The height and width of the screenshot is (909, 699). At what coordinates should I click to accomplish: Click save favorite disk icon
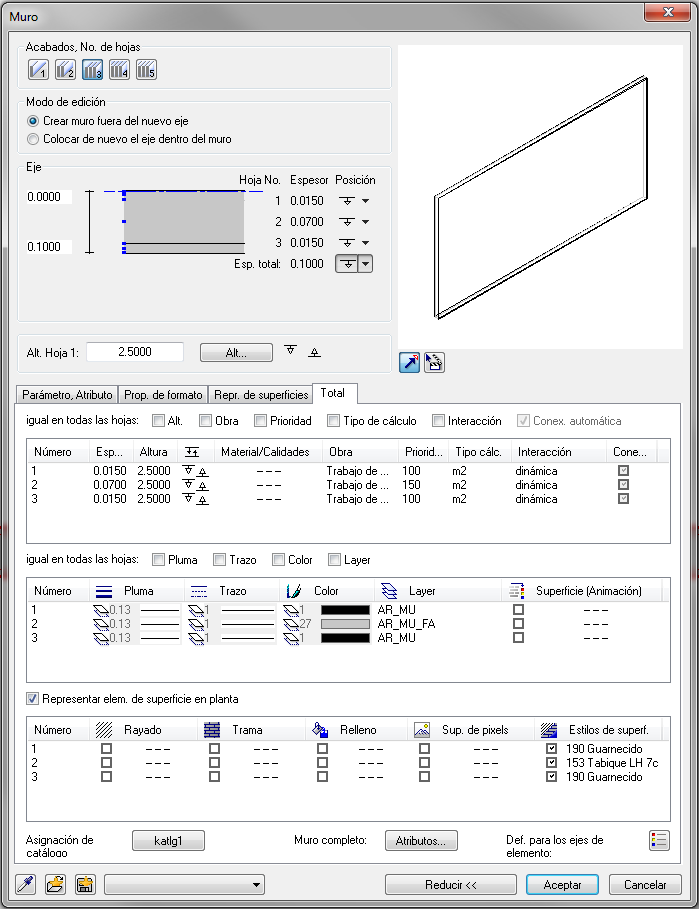pyautogui.click(x=85, y=885)
